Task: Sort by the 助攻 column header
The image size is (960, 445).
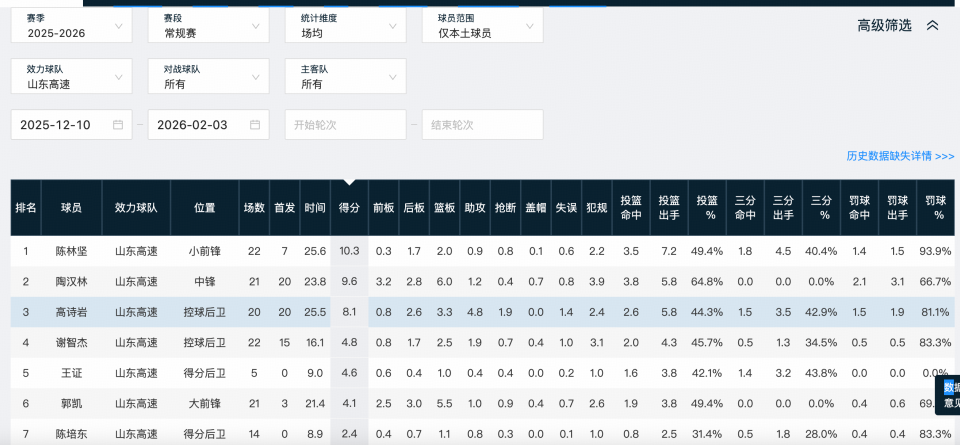Action: tap(475, 208)
